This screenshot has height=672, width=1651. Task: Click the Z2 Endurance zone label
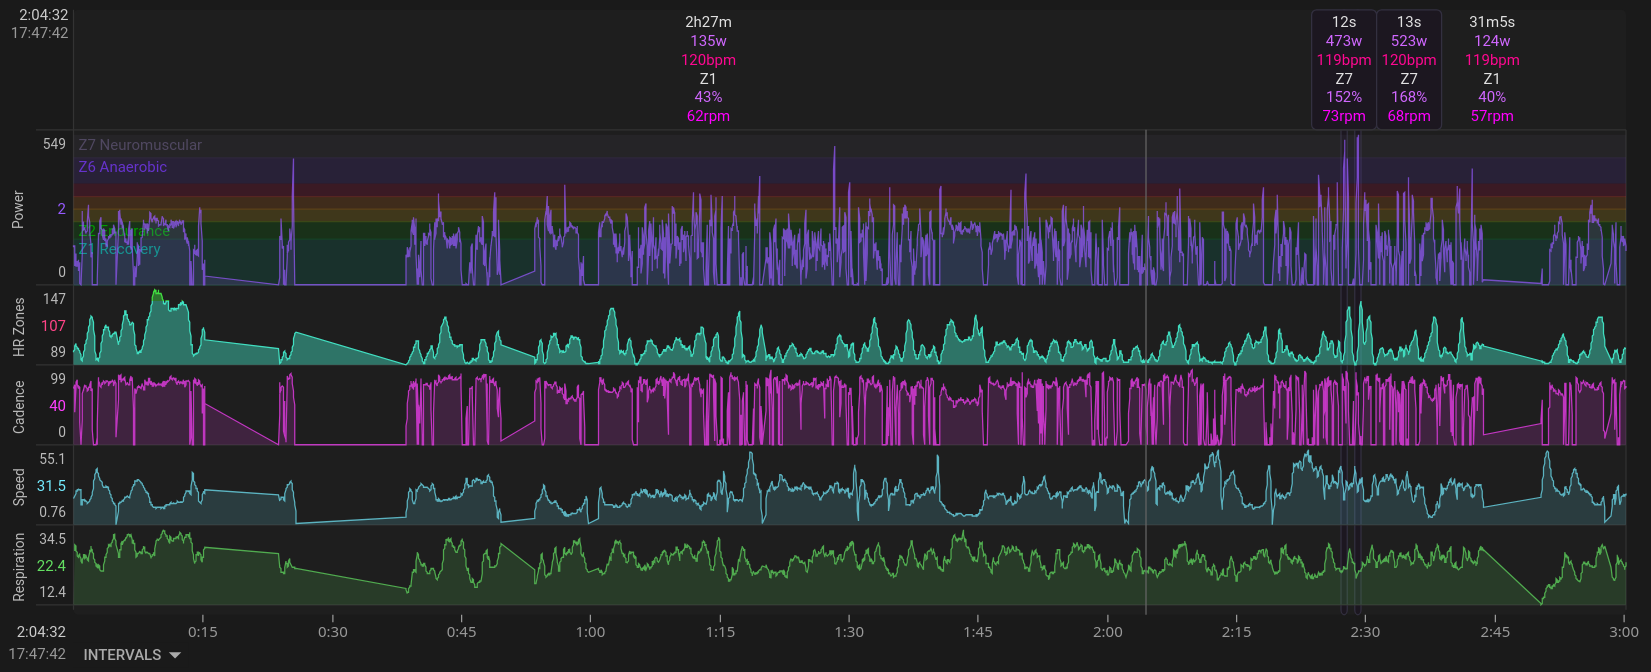[125, 231]
